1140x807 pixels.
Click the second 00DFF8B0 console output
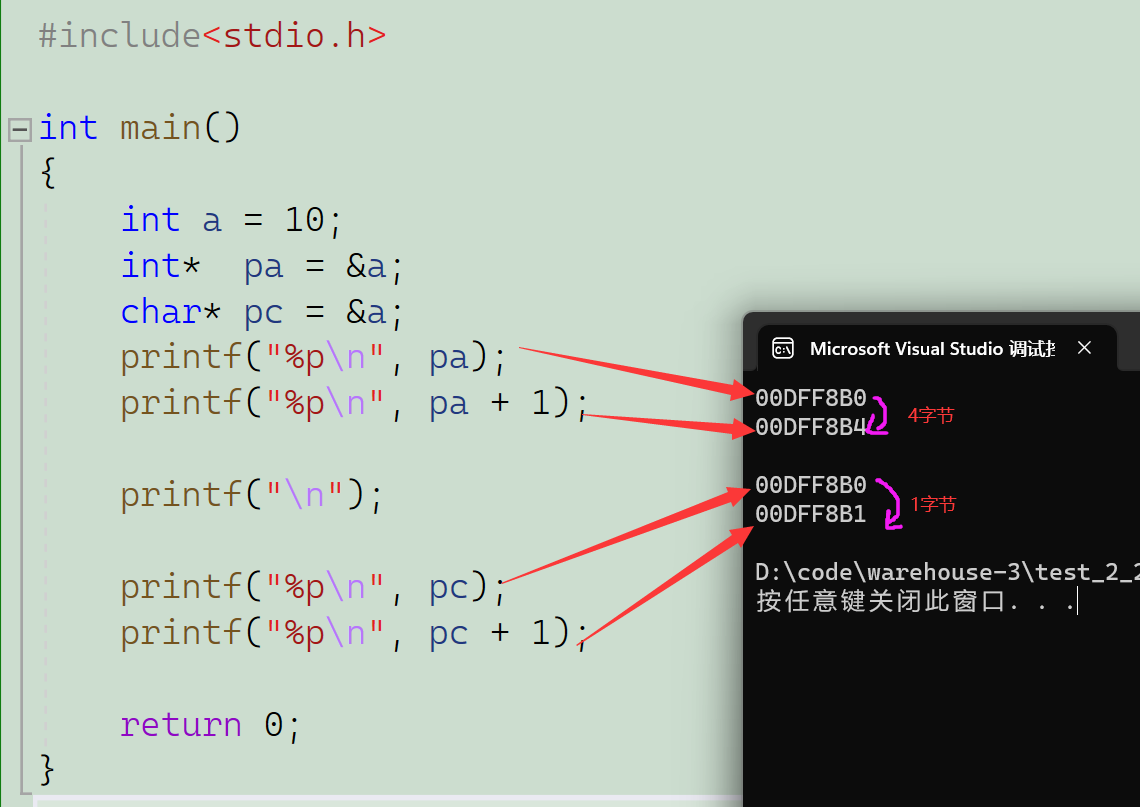(811, 485)
